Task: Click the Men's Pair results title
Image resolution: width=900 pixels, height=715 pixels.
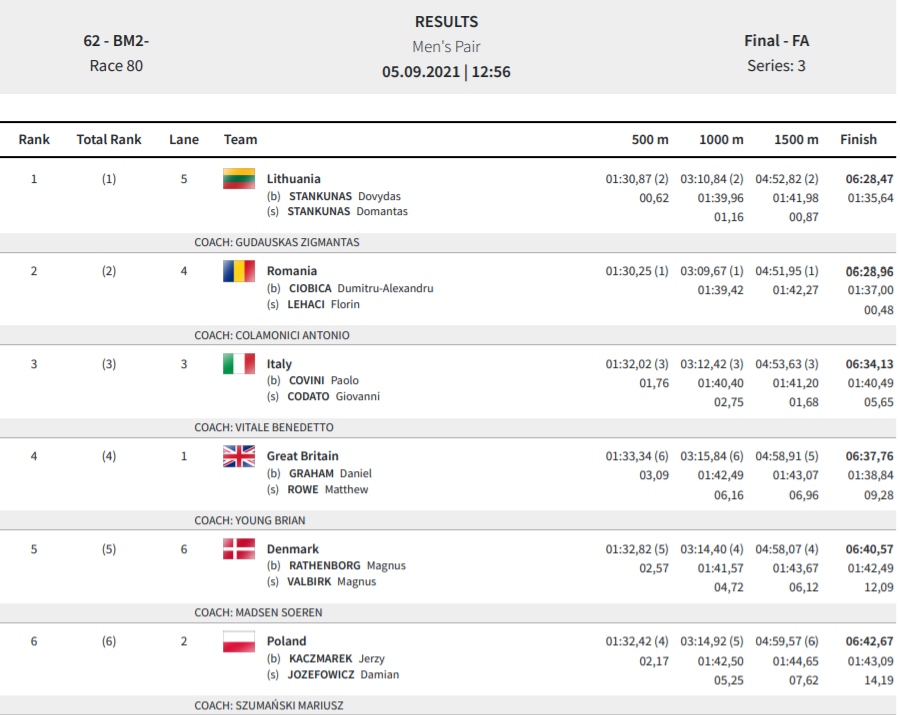Action: pos(446,46)
